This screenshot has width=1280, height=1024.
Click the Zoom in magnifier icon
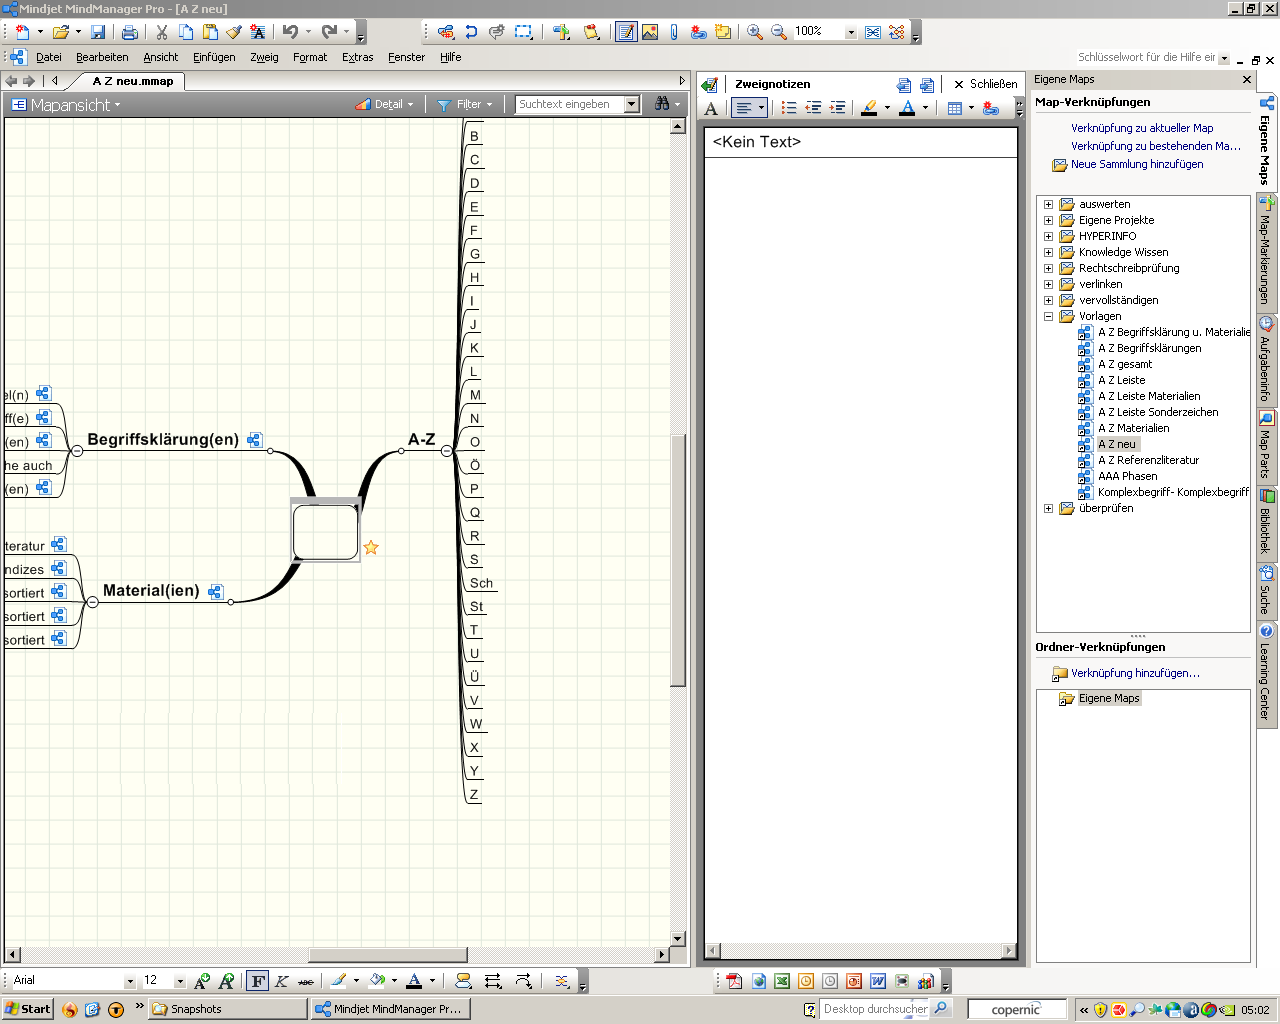click(x=755, y=32)
